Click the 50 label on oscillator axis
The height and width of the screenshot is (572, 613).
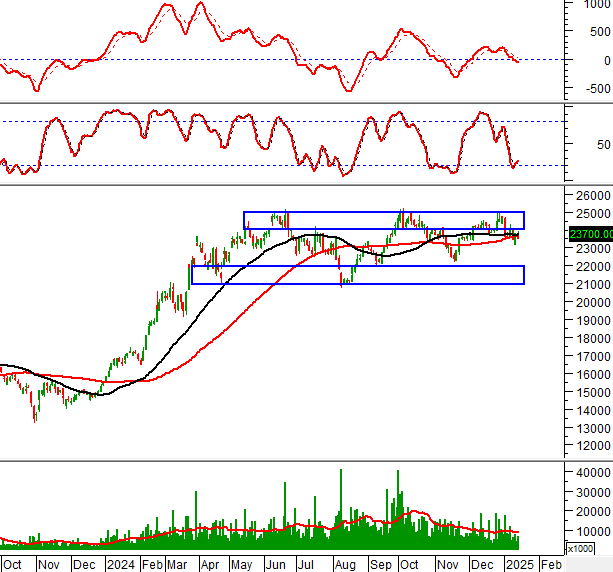coord(604,145)
